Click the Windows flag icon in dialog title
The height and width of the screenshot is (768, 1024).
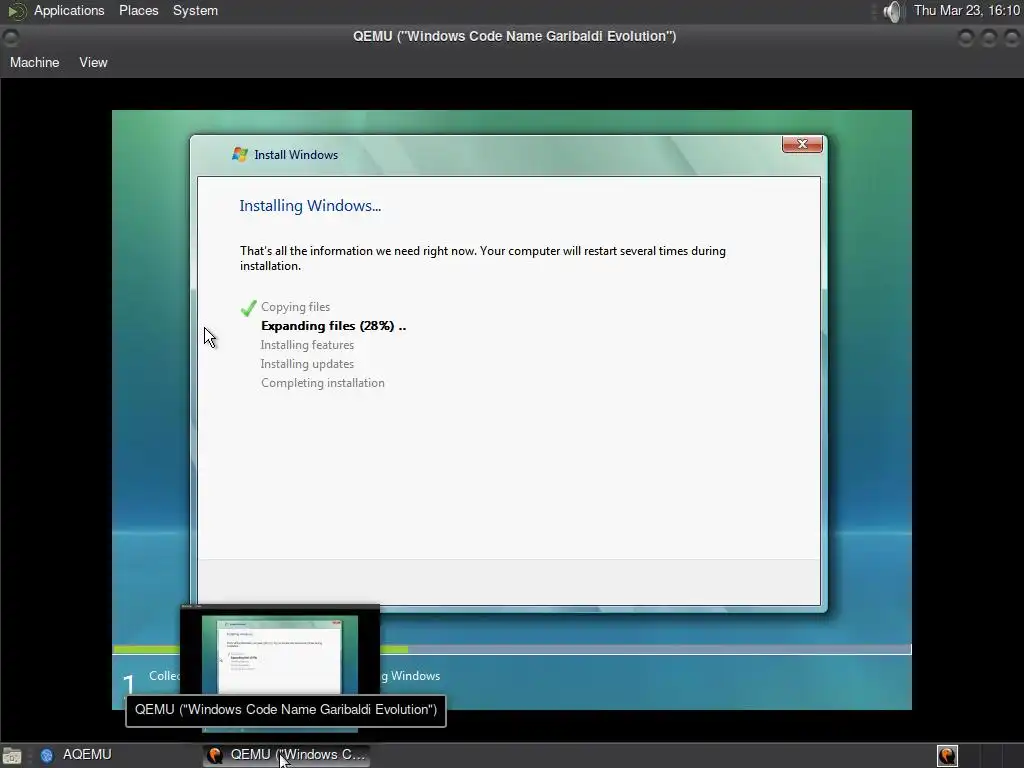point(240,155)
